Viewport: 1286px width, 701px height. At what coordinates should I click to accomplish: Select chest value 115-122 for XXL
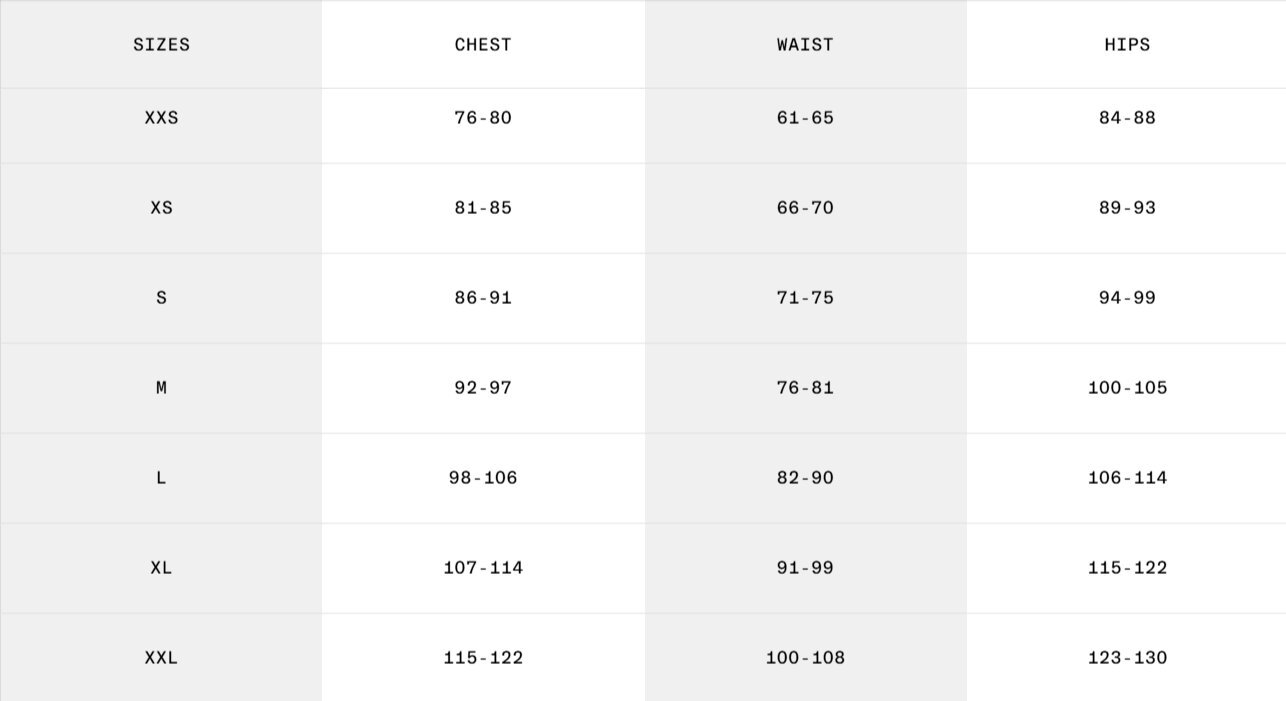pyautogui.click(x=483, y=658)
